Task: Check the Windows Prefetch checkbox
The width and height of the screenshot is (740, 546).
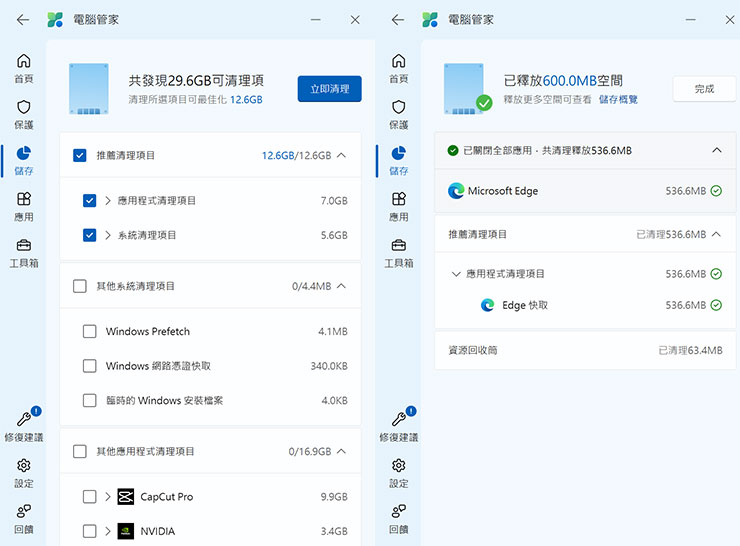Action: pos(90,332)
